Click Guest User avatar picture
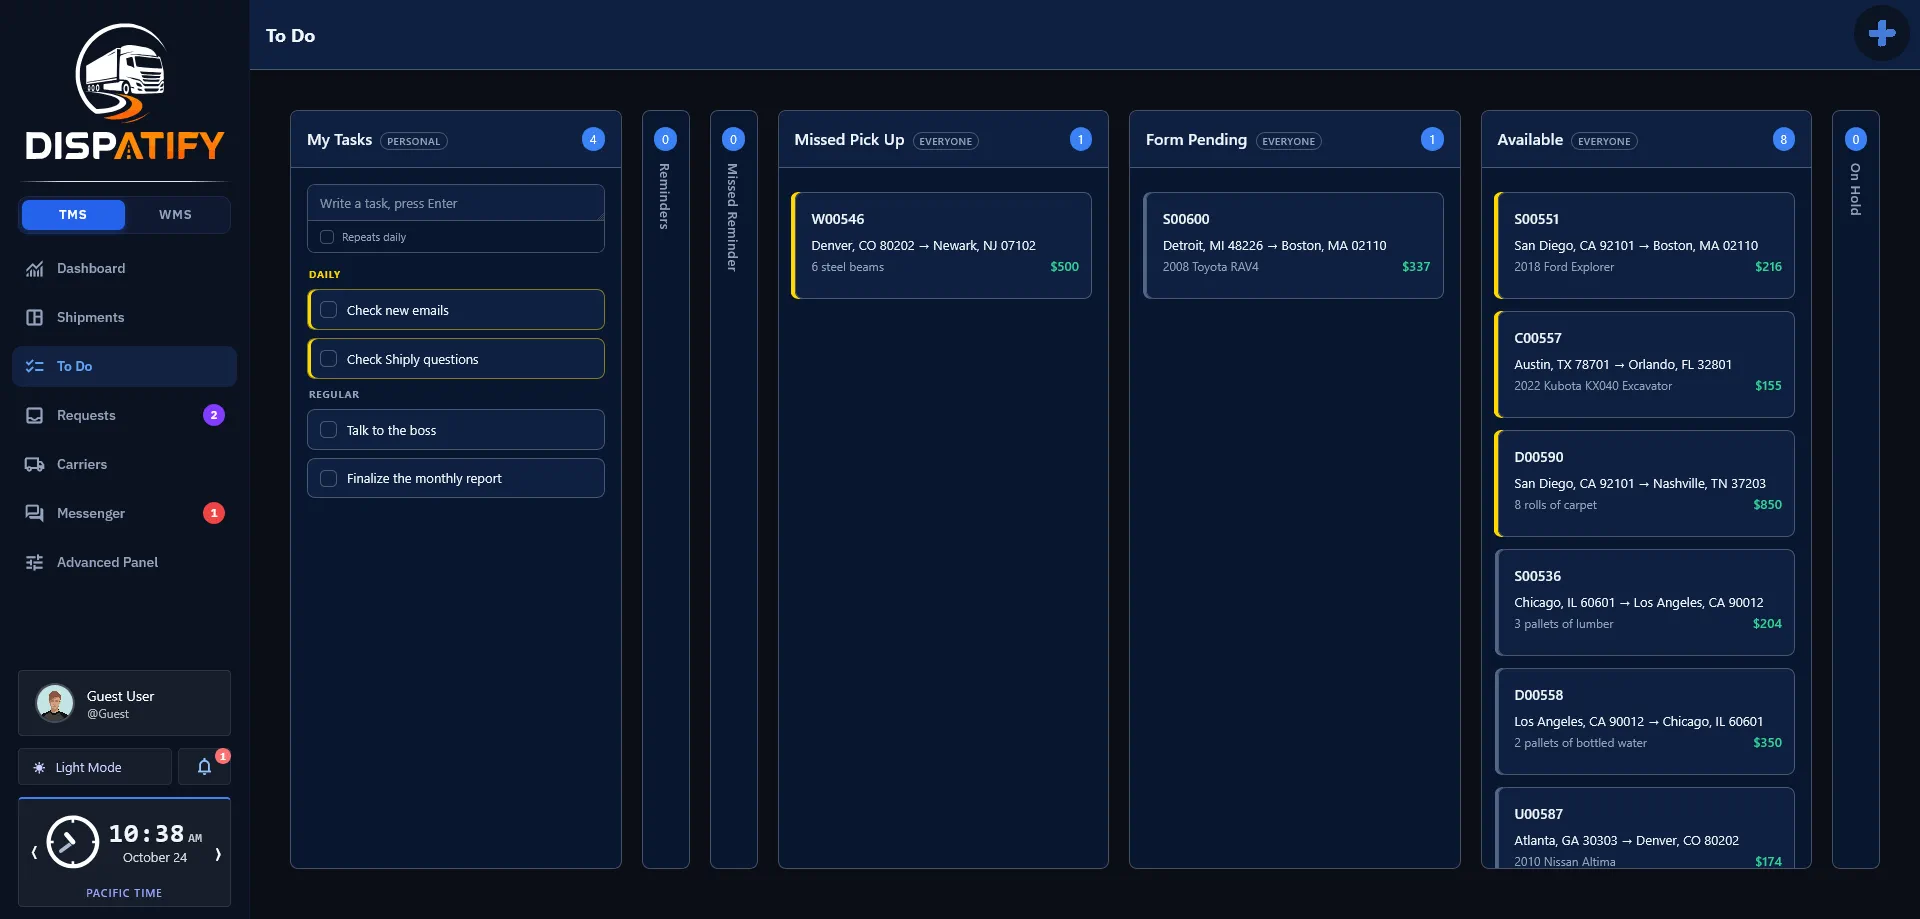Viewport: 1920px width, 919px height. point(55,703)
